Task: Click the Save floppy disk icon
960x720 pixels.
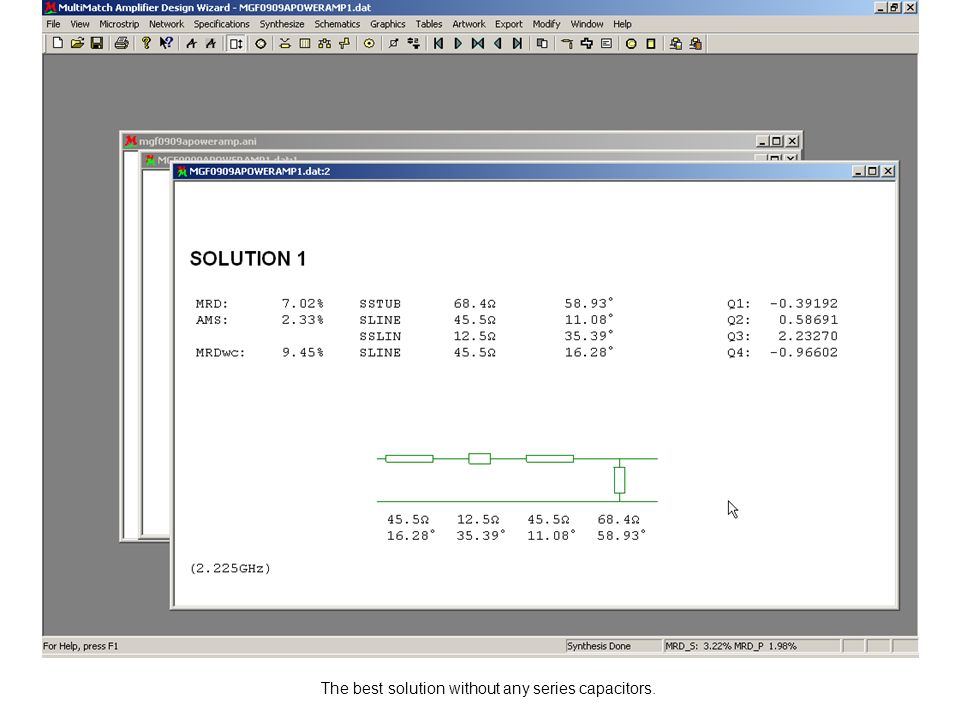Action: pos(97,43)
